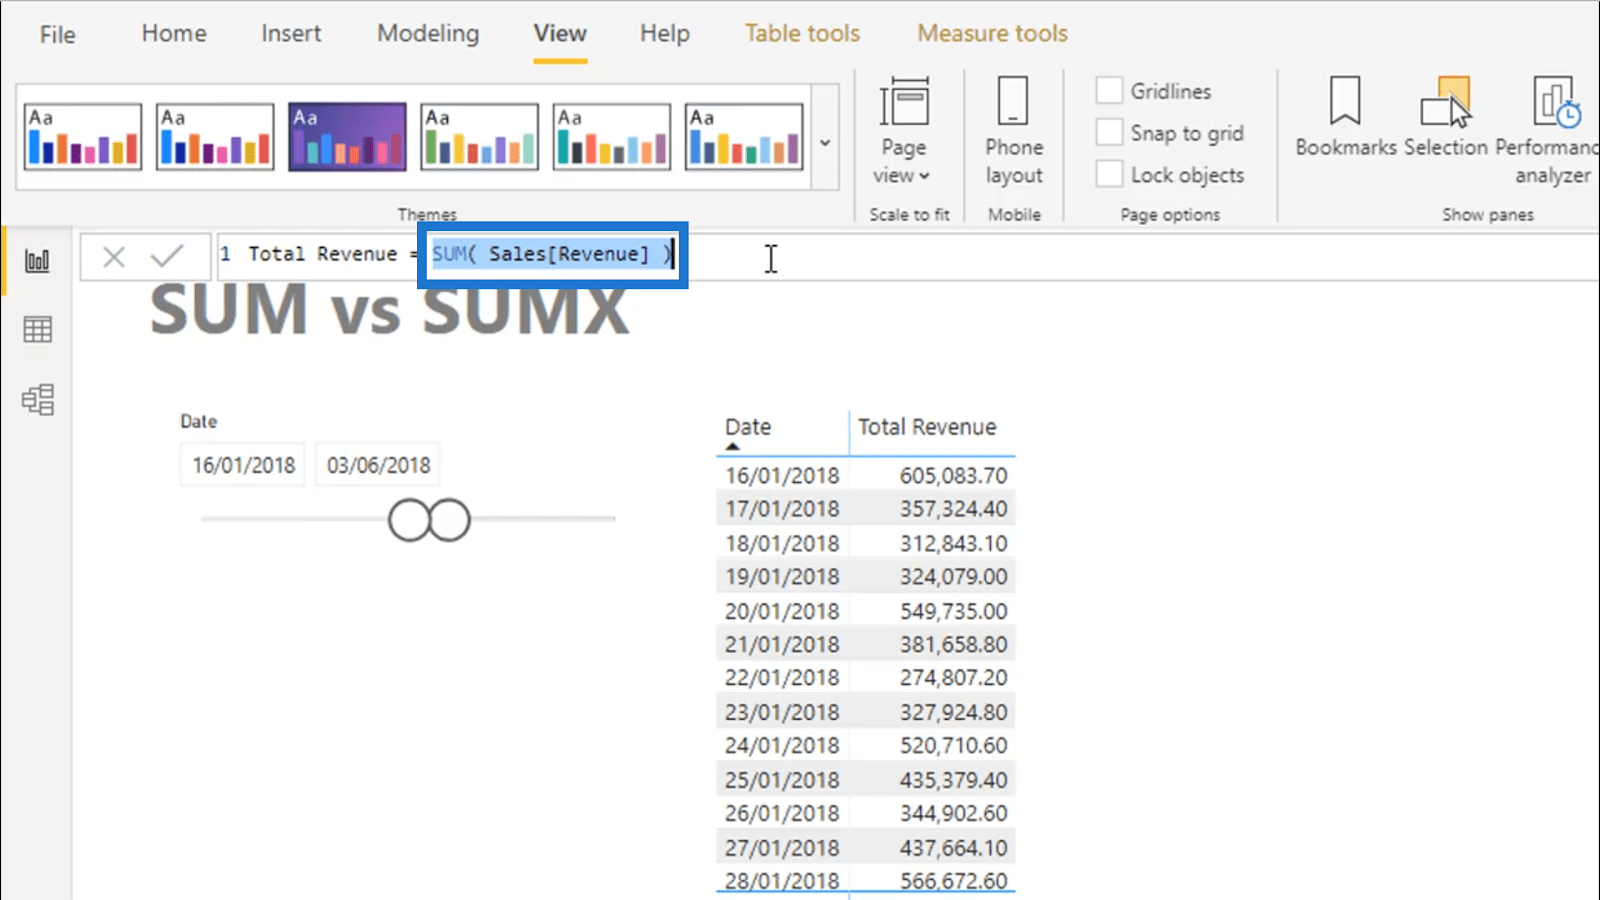Switch to the Home ribbon tab
Viewport: 1600px width, 900px height.
pos(174,33)
